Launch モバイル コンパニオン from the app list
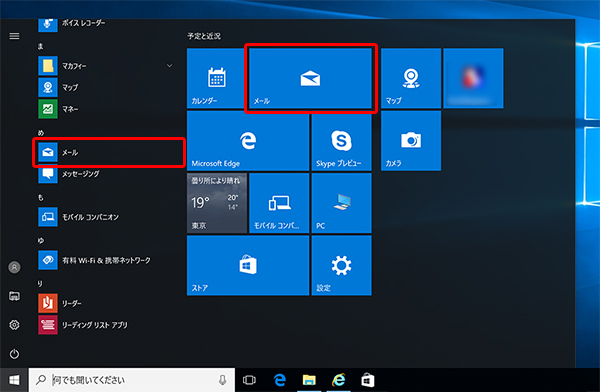This screenshot has height=392, width=600. tap(106, 217)
